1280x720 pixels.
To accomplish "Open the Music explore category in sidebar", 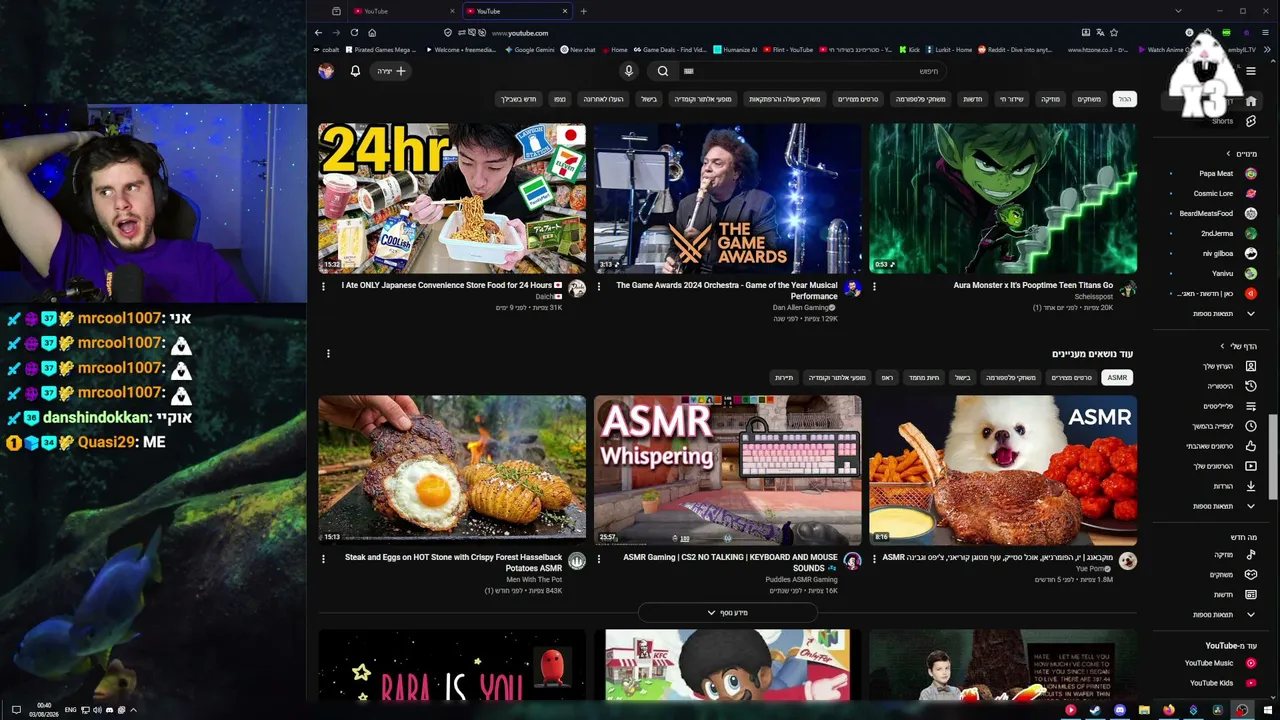I will click(1235, 554).
